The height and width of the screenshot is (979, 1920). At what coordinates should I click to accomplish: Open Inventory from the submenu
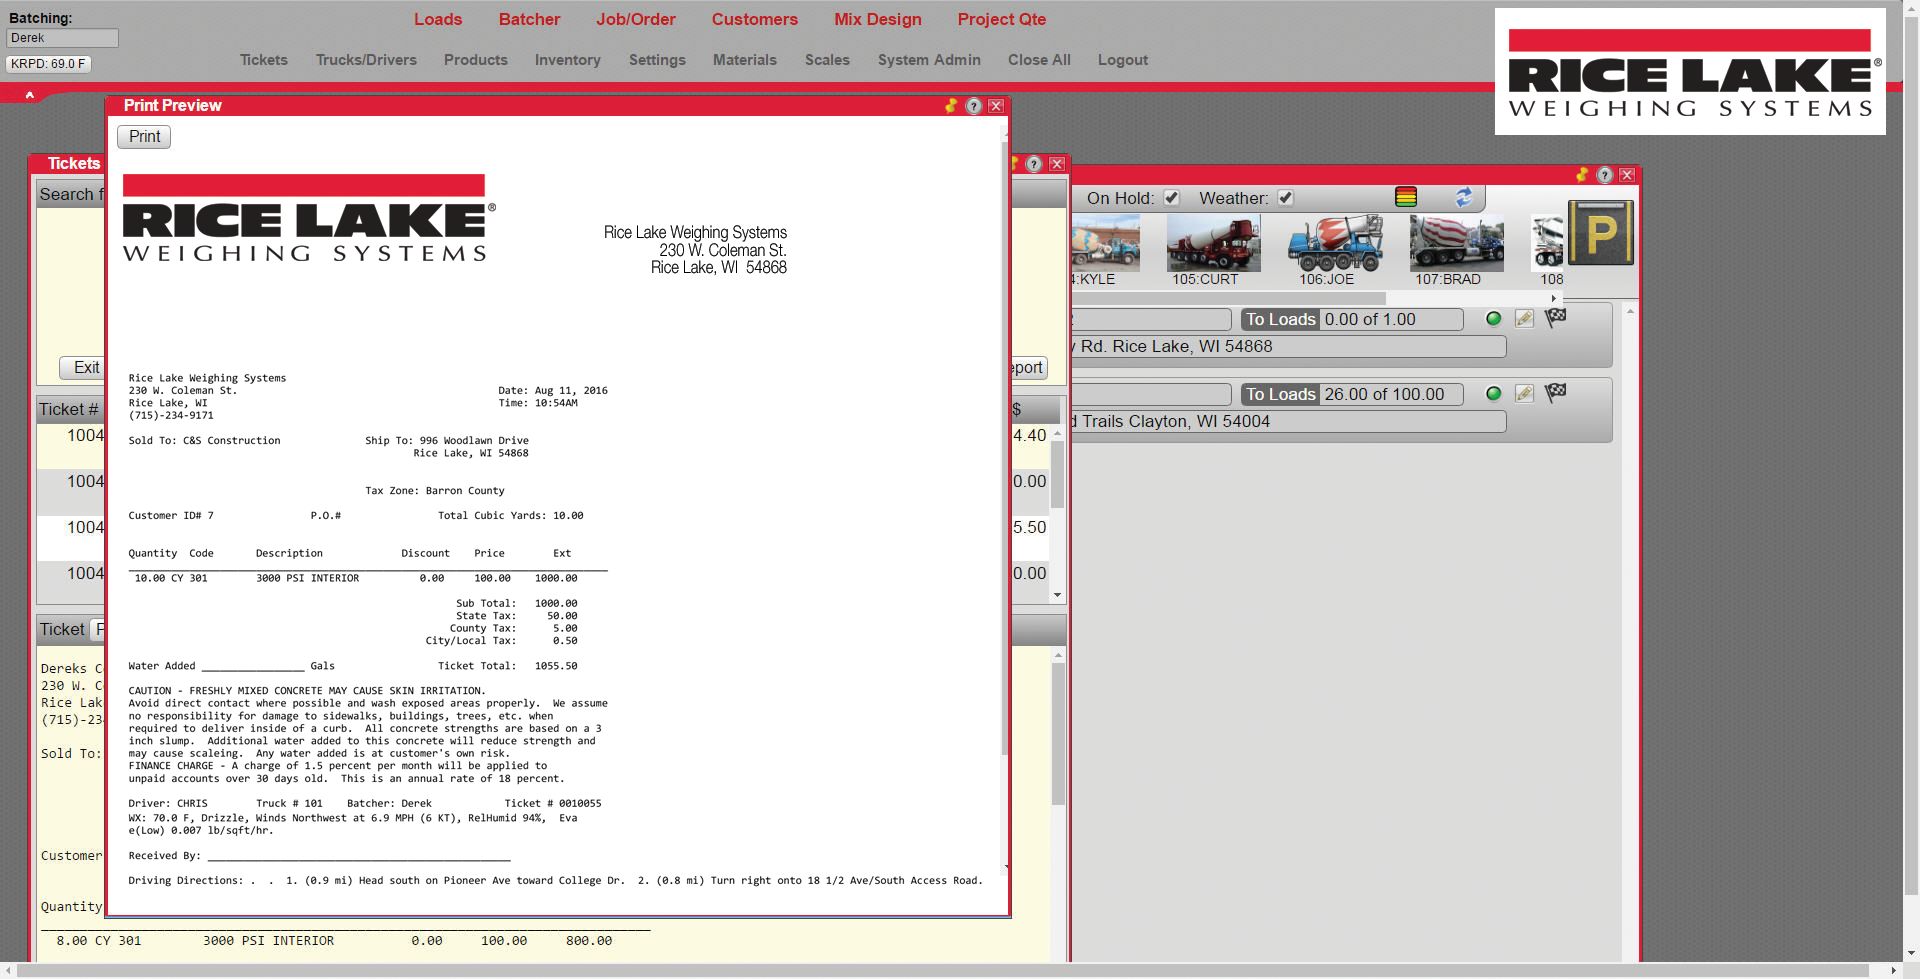point(568,60)
